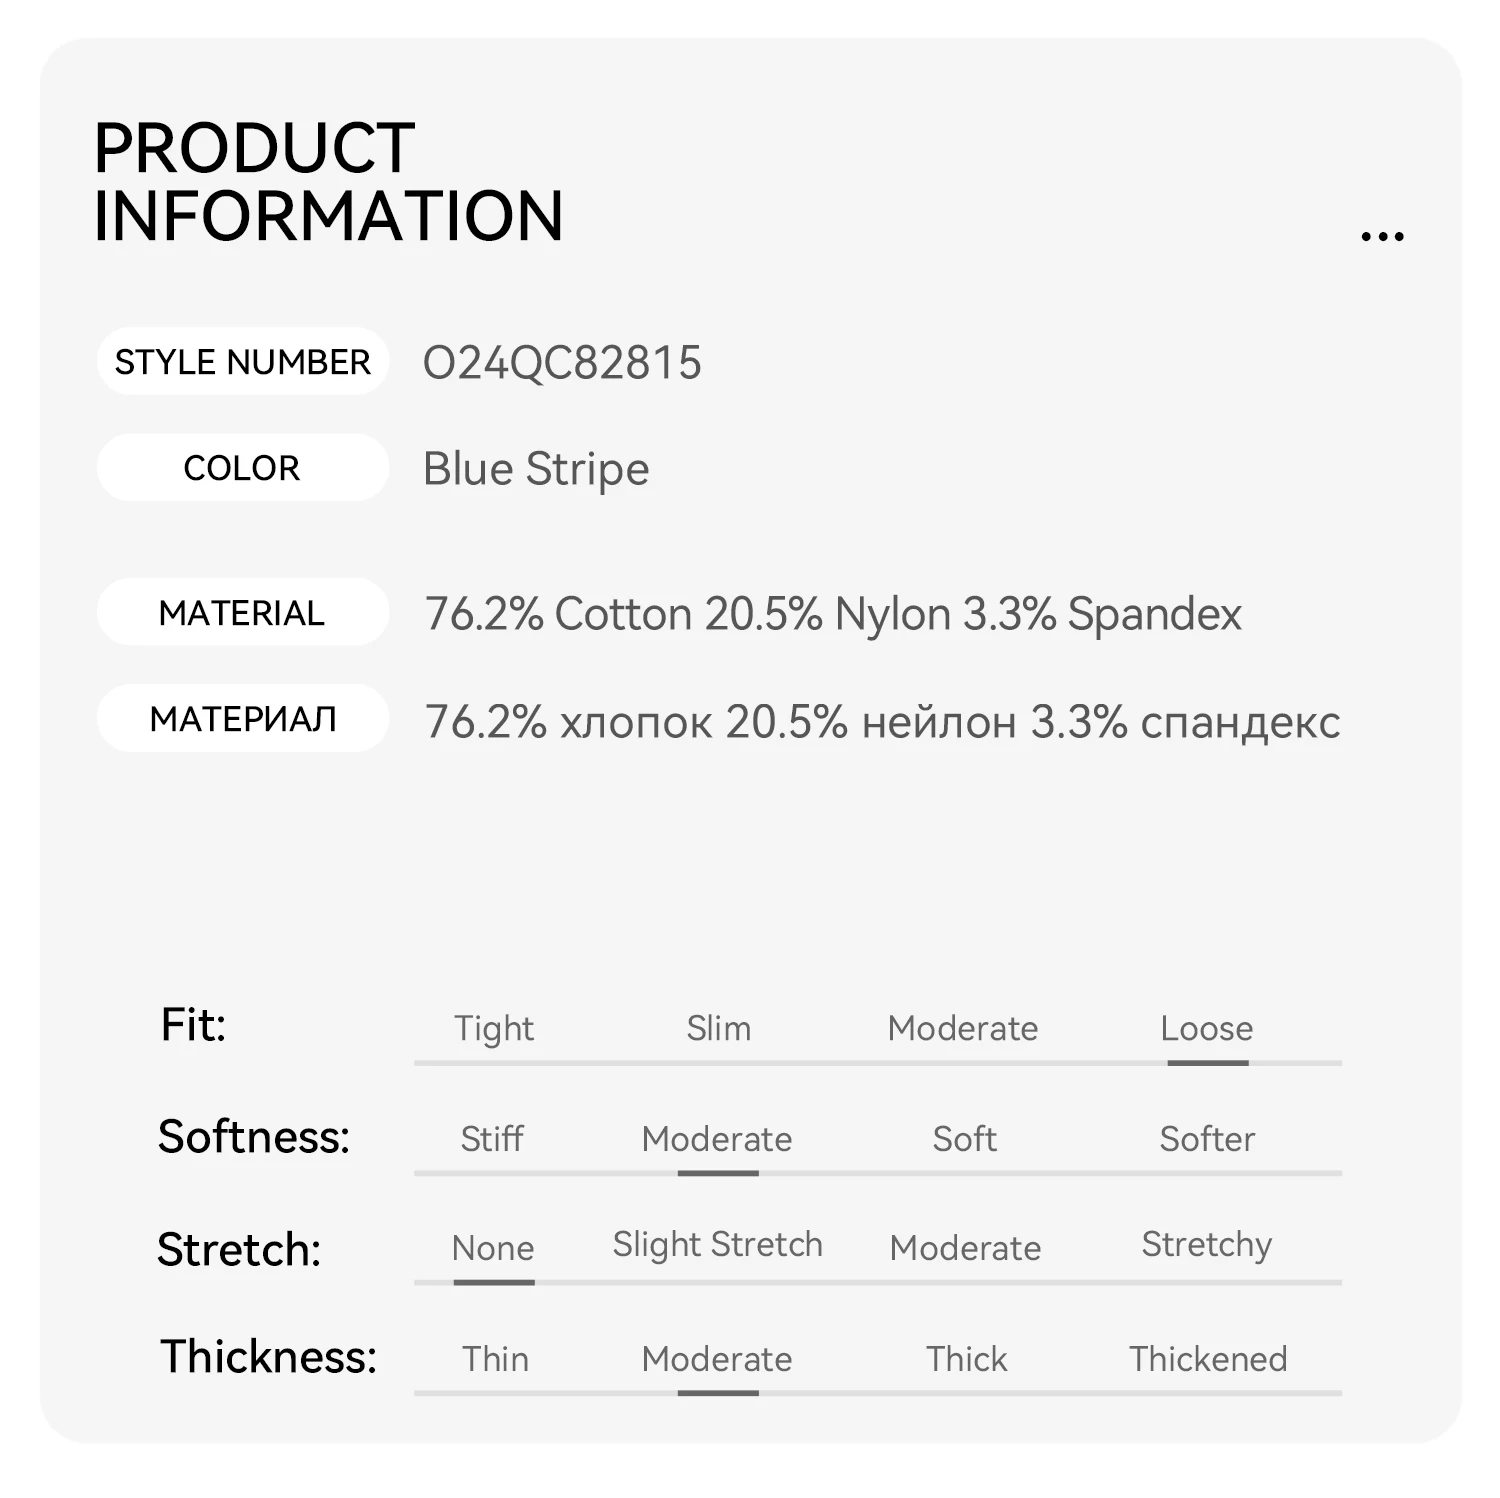Choose Slim on the Fit scale

pos(718,1028)
